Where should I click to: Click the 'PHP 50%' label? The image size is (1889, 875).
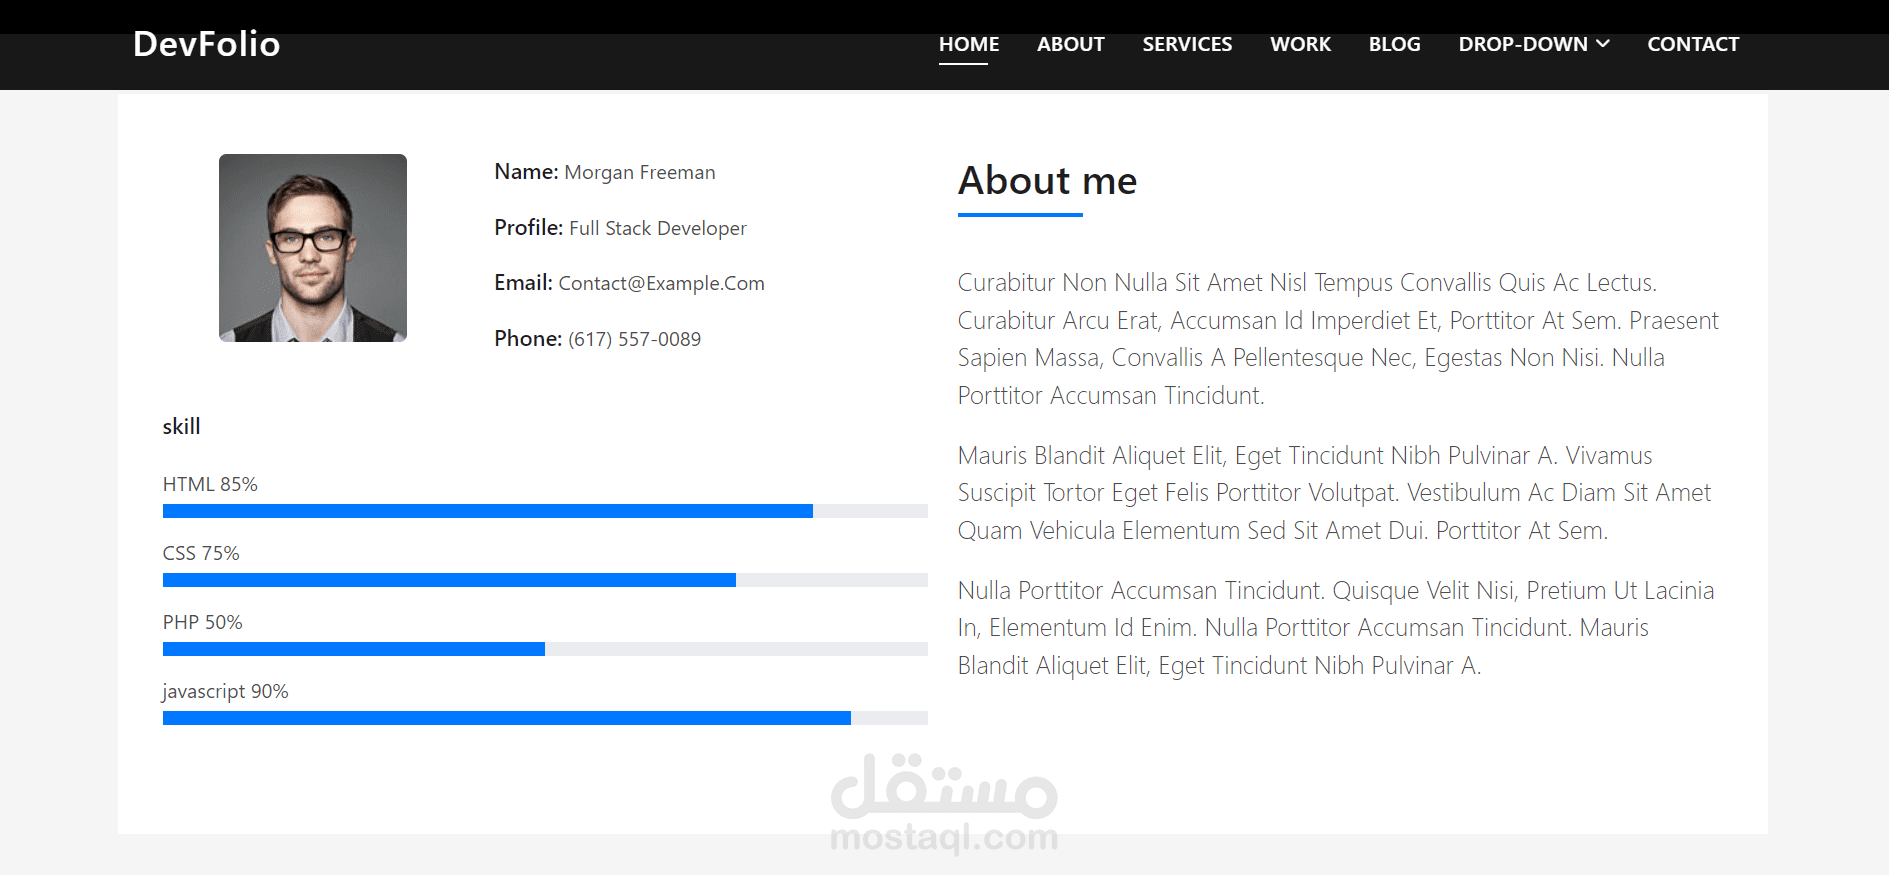click(202, 622)
